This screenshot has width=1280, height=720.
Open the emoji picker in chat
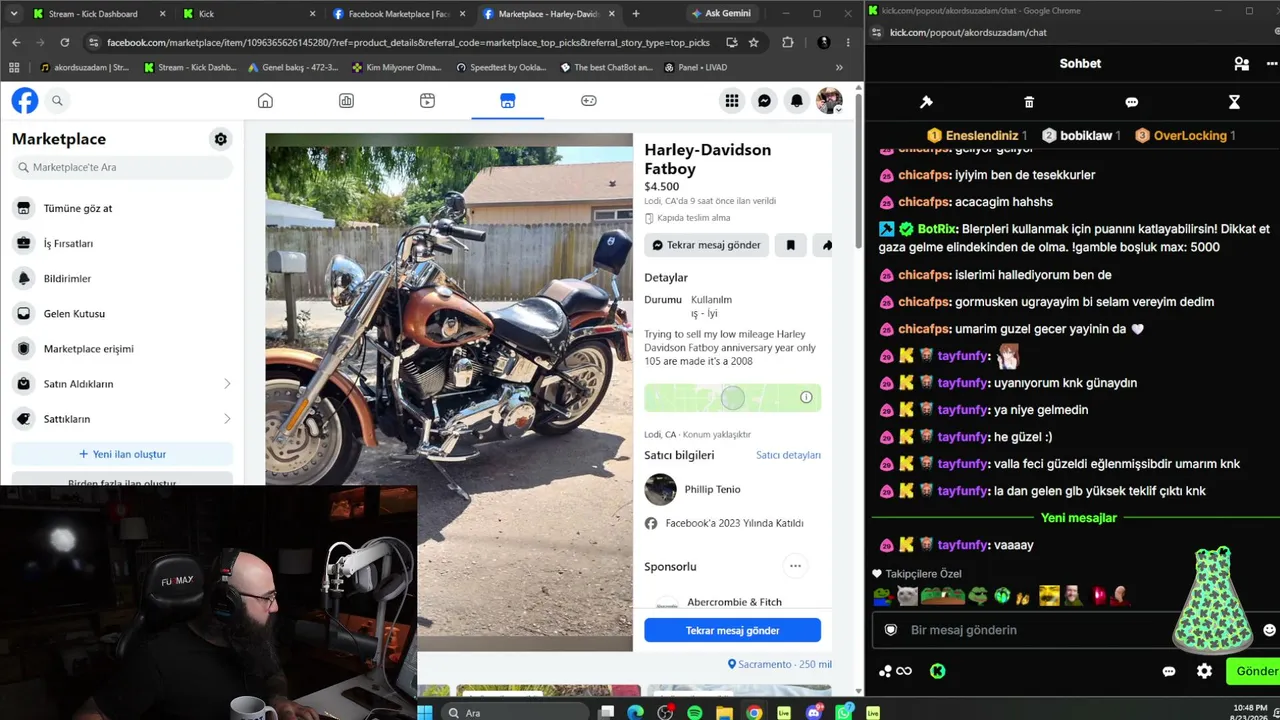point(1269,630)
